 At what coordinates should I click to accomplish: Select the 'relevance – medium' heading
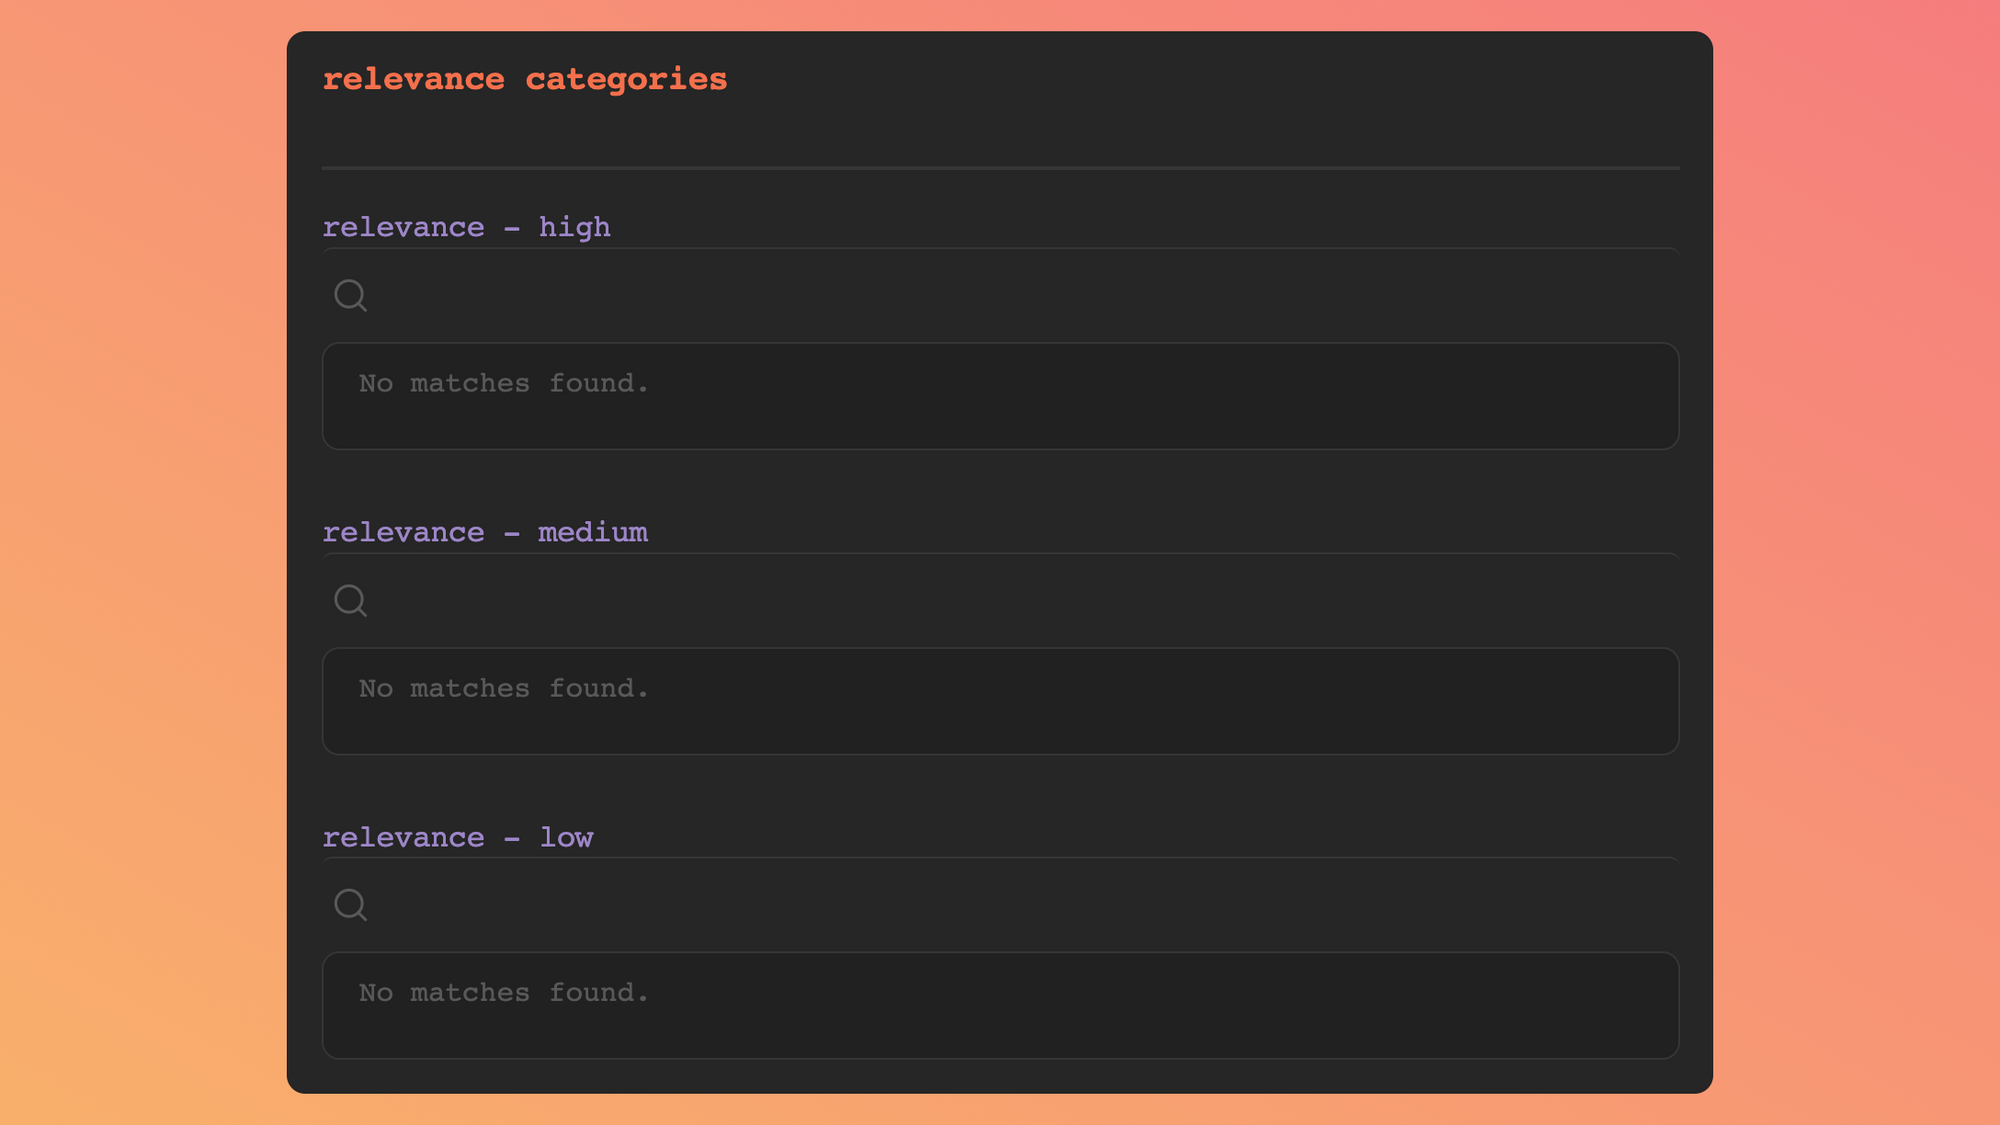(x=485, y=532)
